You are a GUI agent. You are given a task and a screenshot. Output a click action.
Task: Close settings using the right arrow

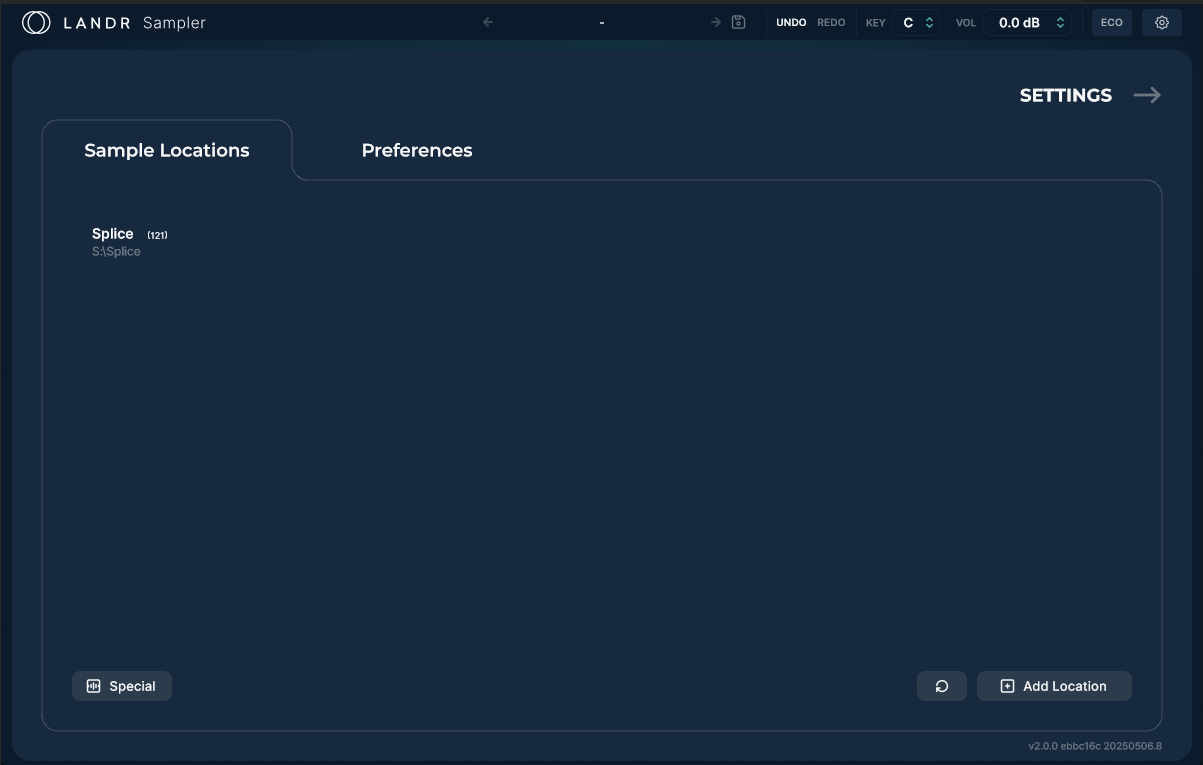[1147, 95]
